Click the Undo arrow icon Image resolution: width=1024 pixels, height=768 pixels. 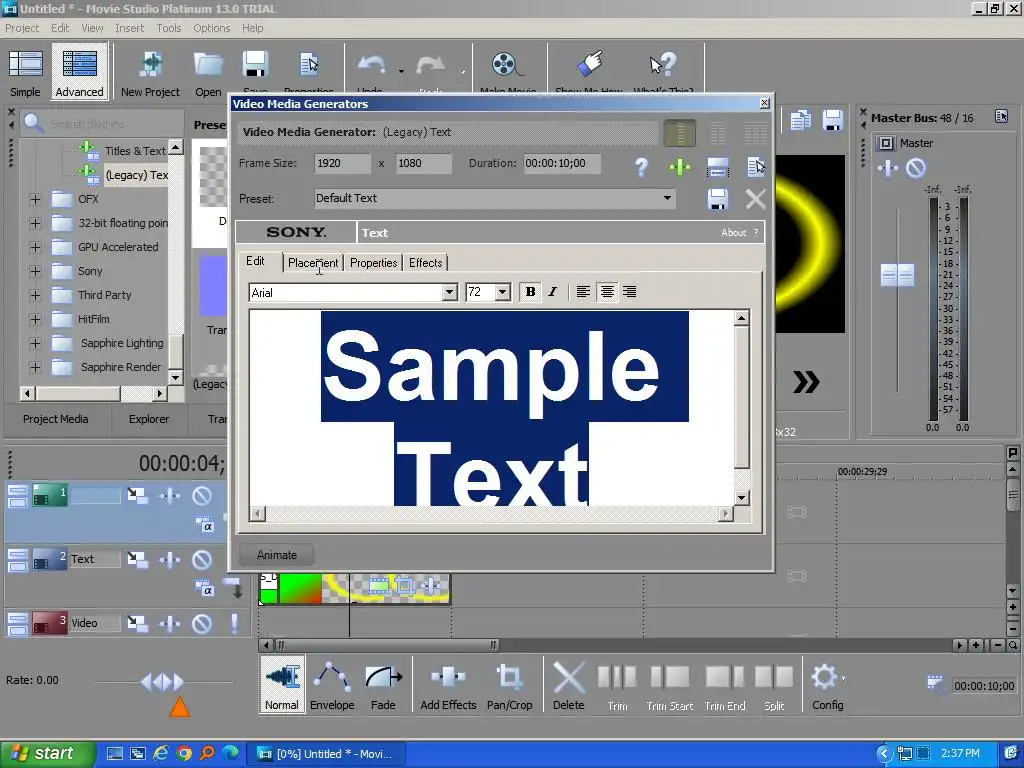click(x=372, y=65)
